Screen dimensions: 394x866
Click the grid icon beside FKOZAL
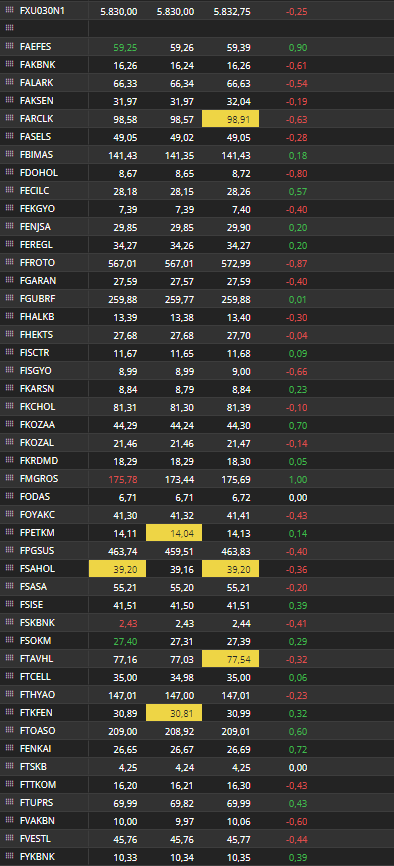click(x=9, y=443)
